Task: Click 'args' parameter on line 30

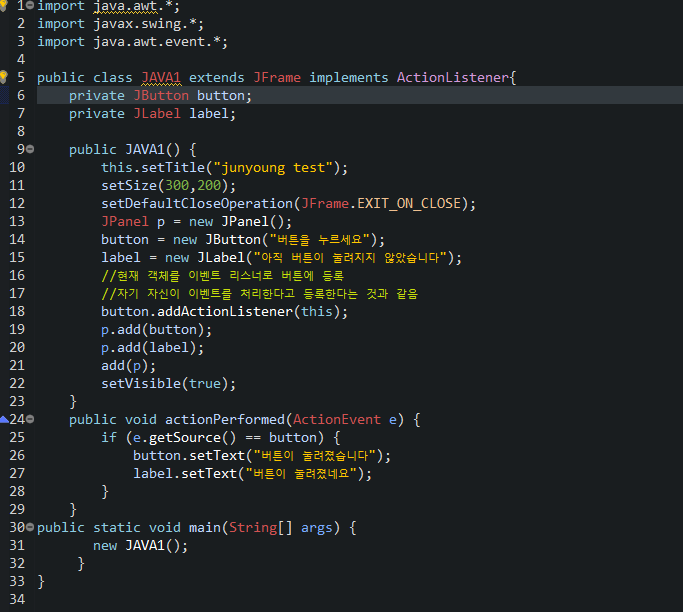Action: [x=317, y=527]
